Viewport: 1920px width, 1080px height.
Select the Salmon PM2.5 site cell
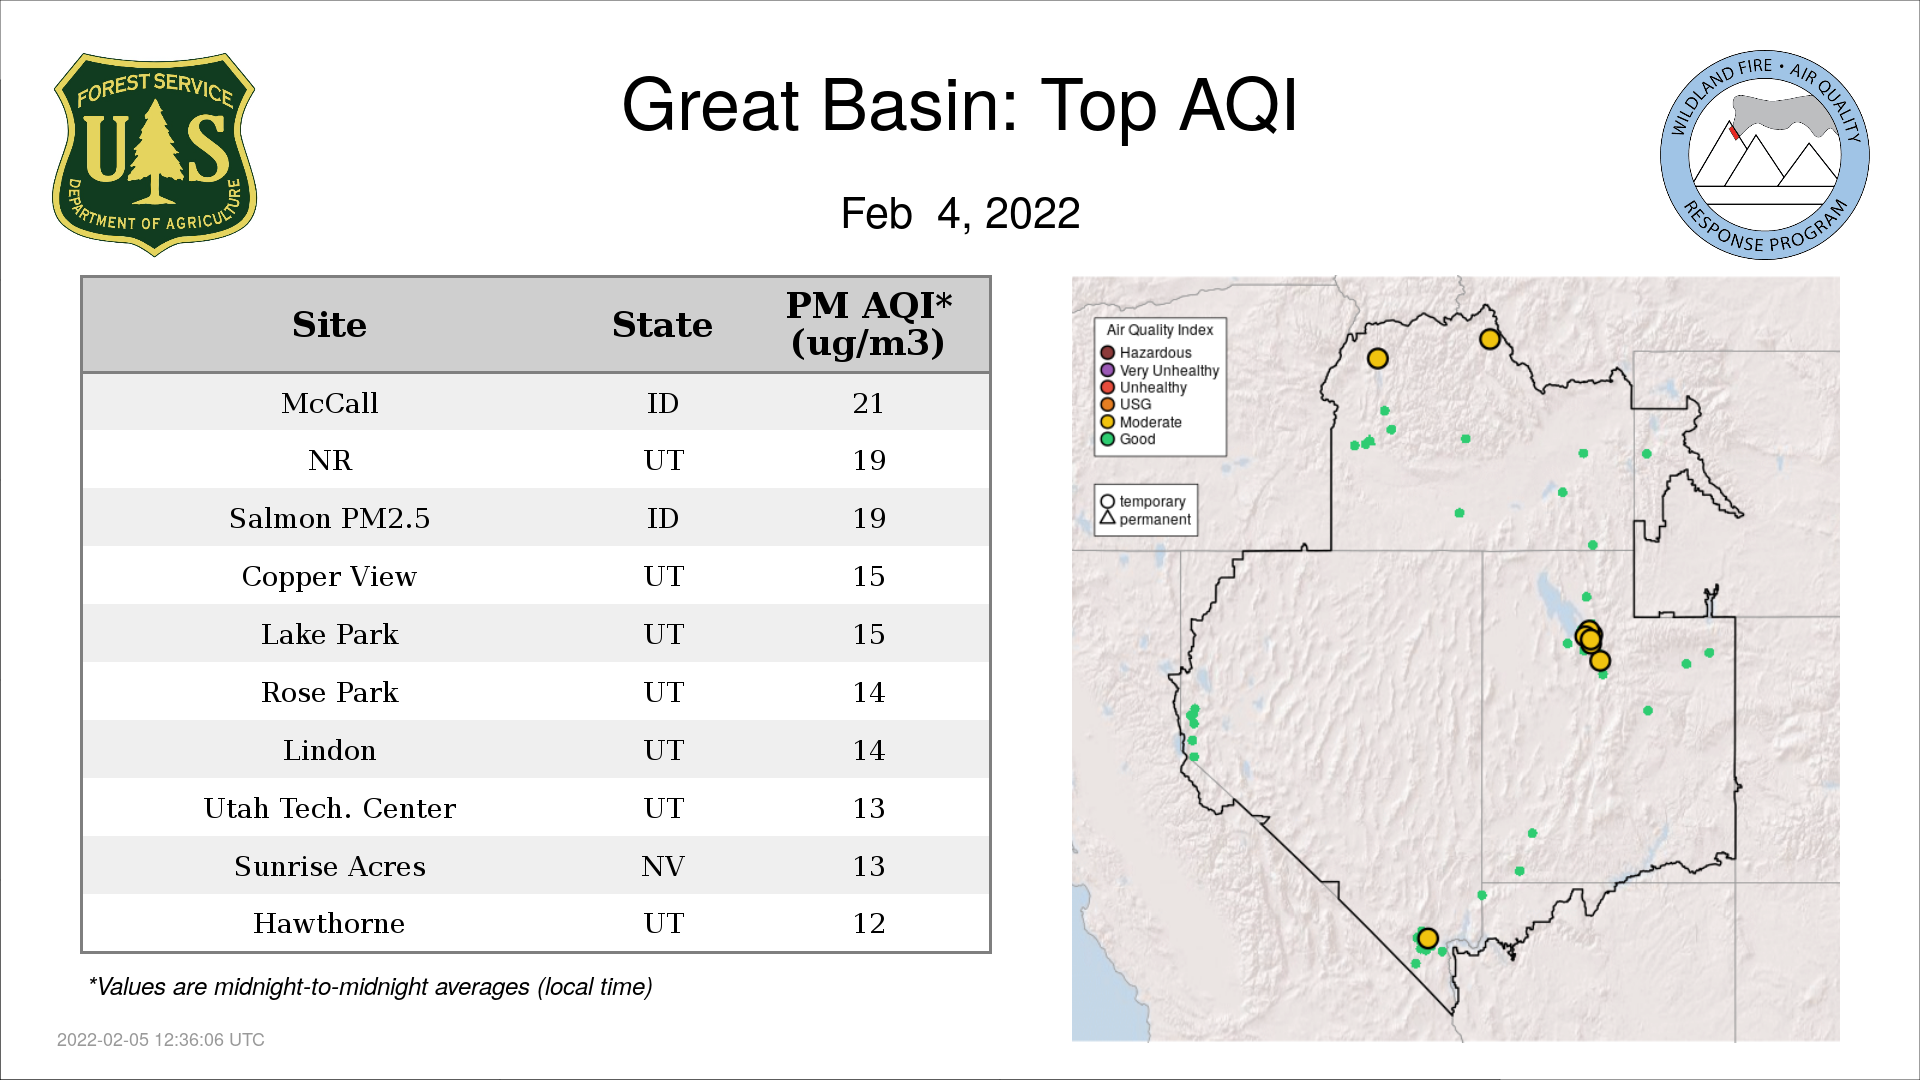[329, 518]
